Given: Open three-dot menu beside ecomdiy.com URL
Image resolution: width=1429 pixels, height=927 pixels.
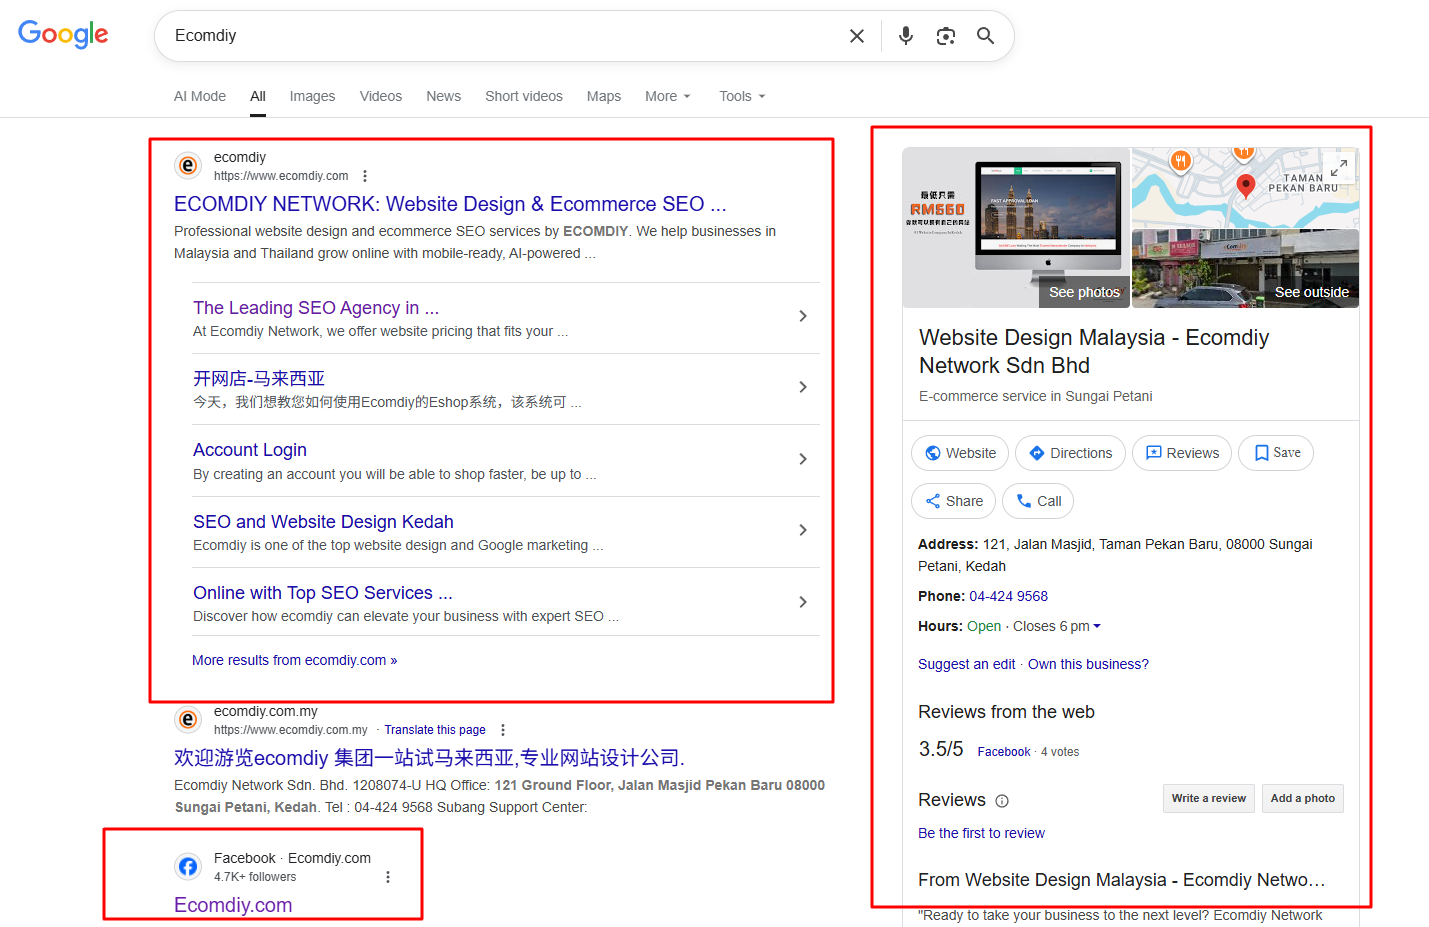Looking at the screenshot, I should coord(365,176).
